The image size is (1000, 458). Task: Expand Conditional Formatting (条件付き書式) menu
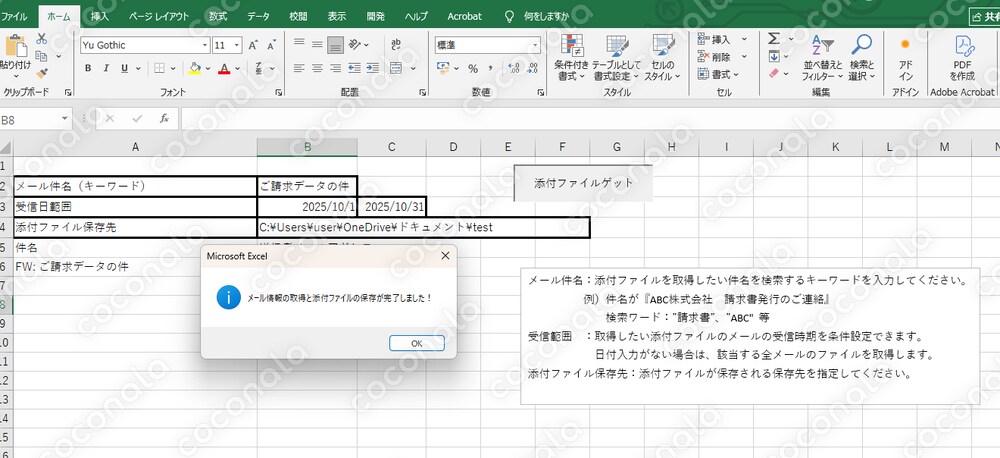[x=571, y=57]
